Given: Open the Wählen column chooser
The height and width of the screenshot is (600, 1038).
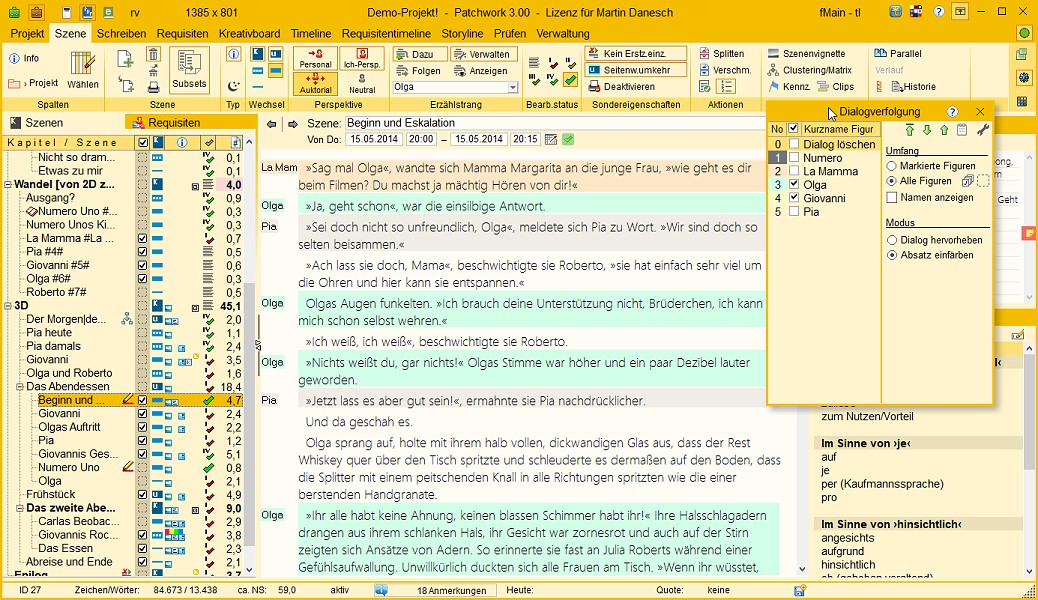Looking at the screenshot, I should tap(83, 70).
